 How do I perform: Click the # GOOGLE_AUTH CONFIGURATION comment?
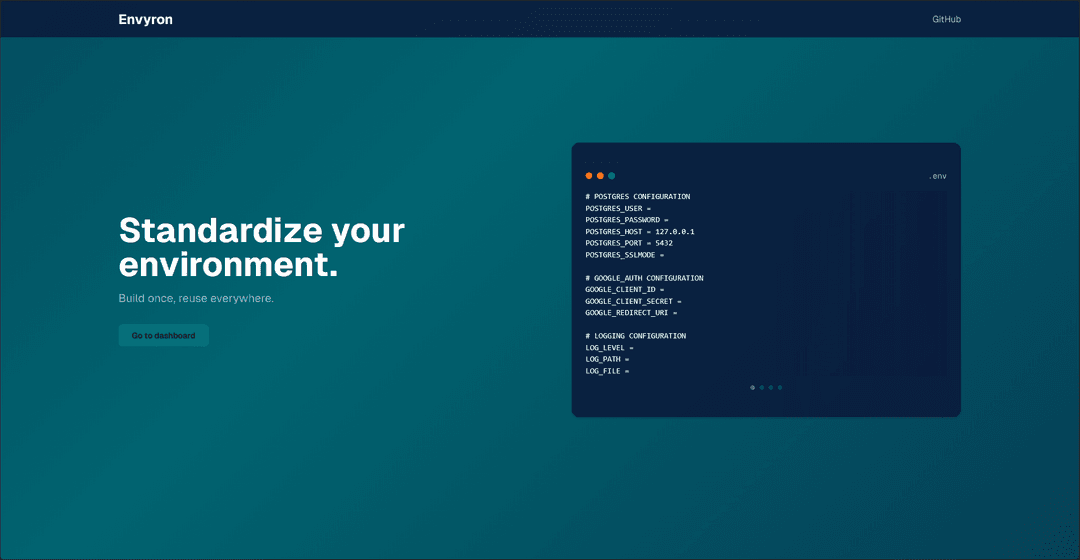[644, 278]
